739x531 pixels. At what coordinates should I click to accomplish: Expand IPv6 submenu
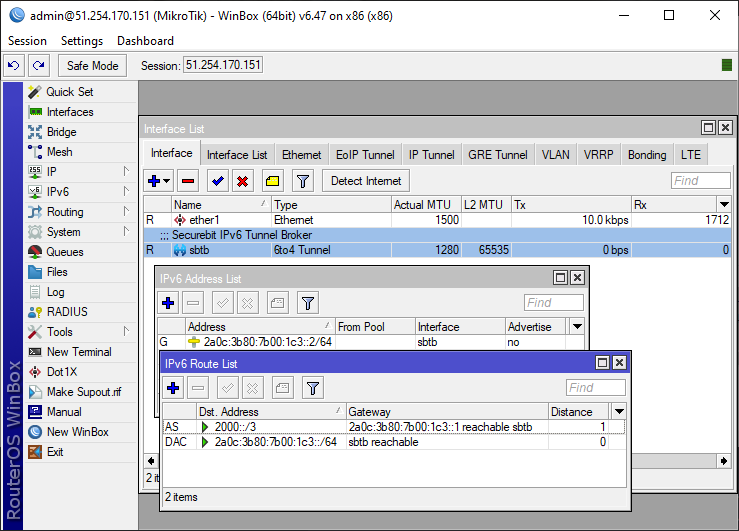80,192
